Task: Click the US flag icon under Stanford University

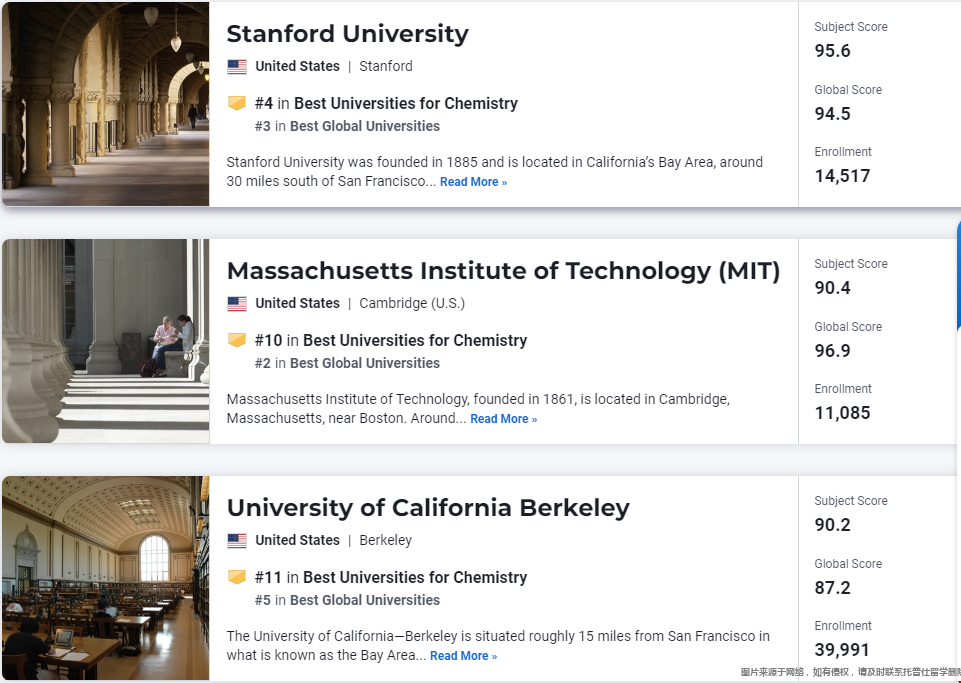Action: click(237, 66)
